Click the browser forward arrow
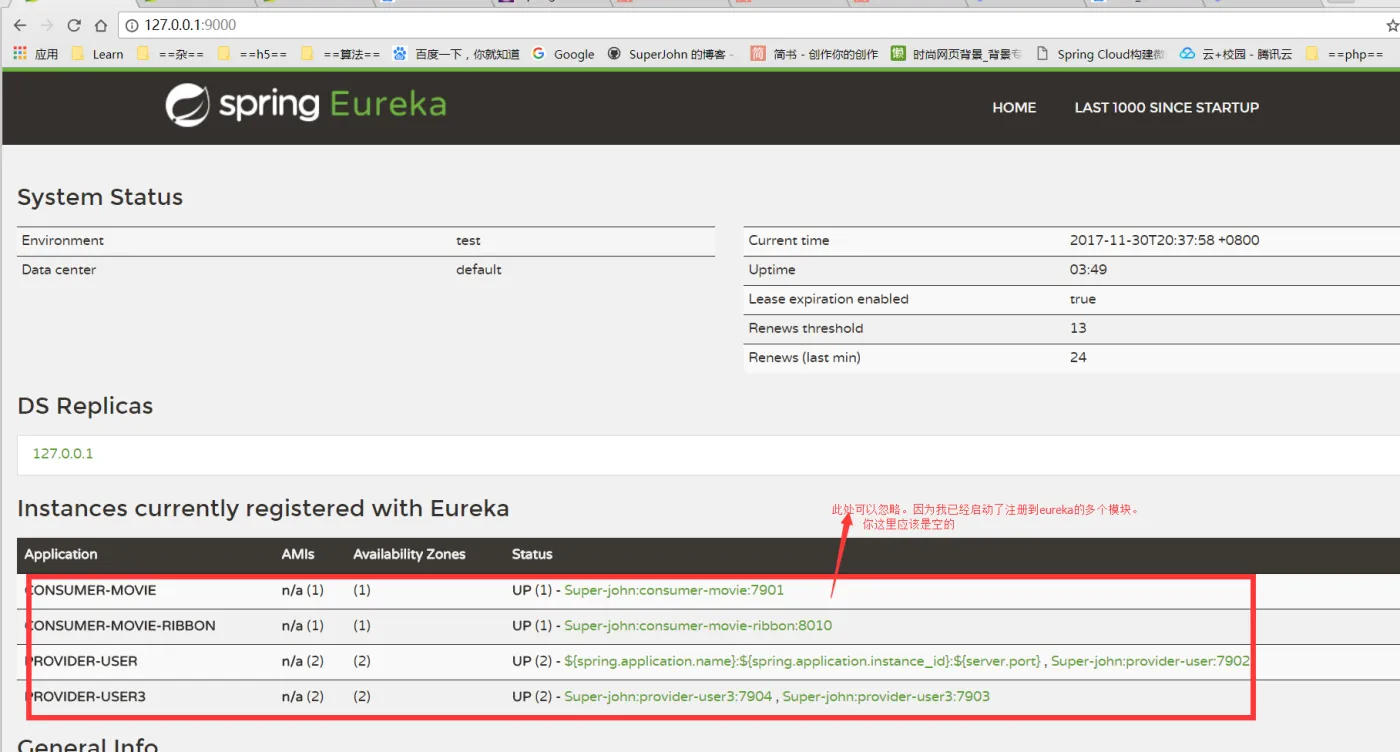Screen dimensions: 1400x752 (x=47, y=25)
